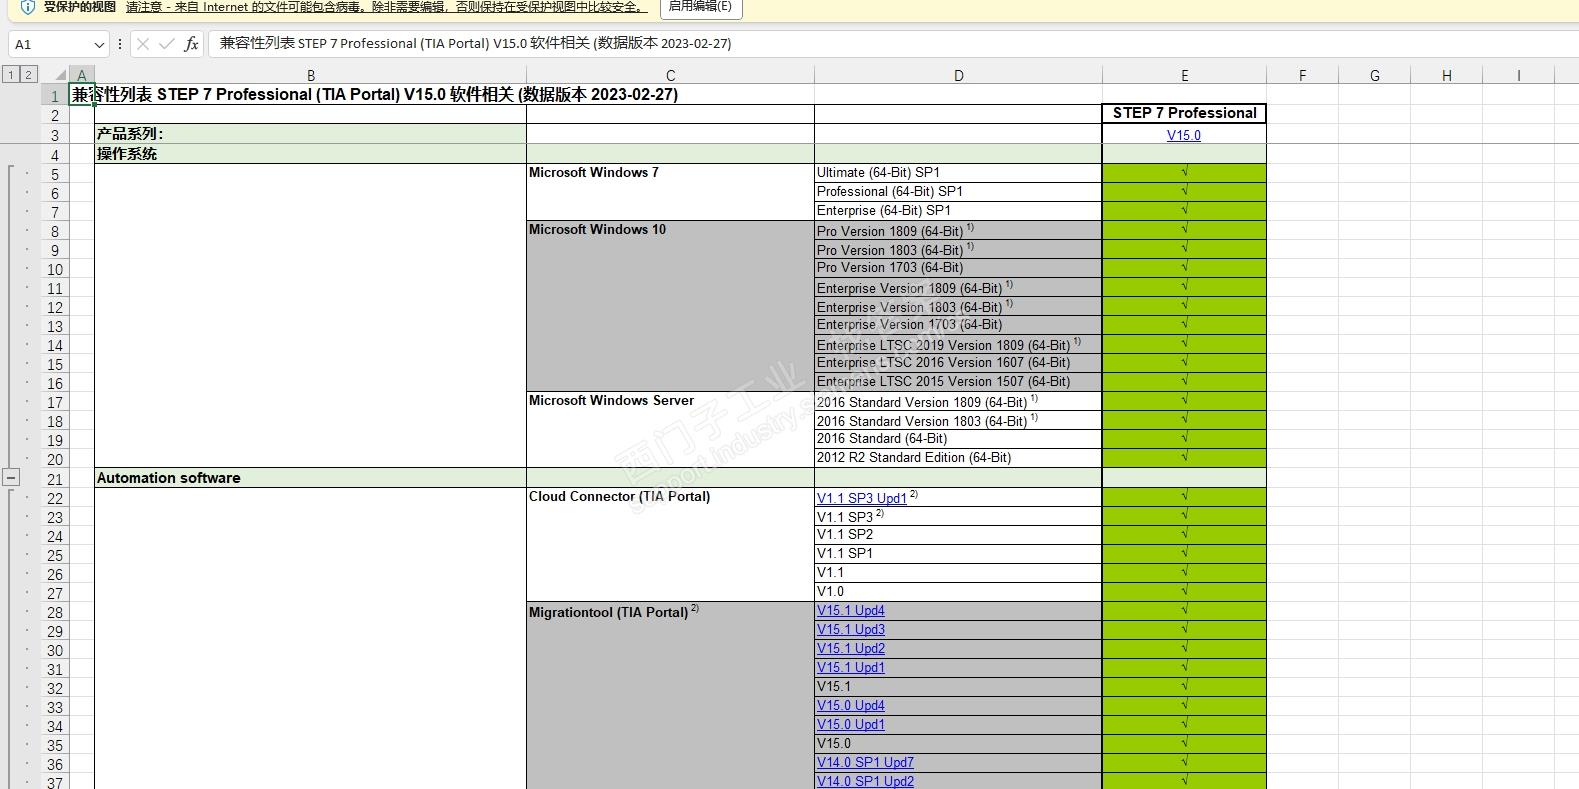Select the 'Enterprise (64-Bit) SP1' cell

point(958,211)
